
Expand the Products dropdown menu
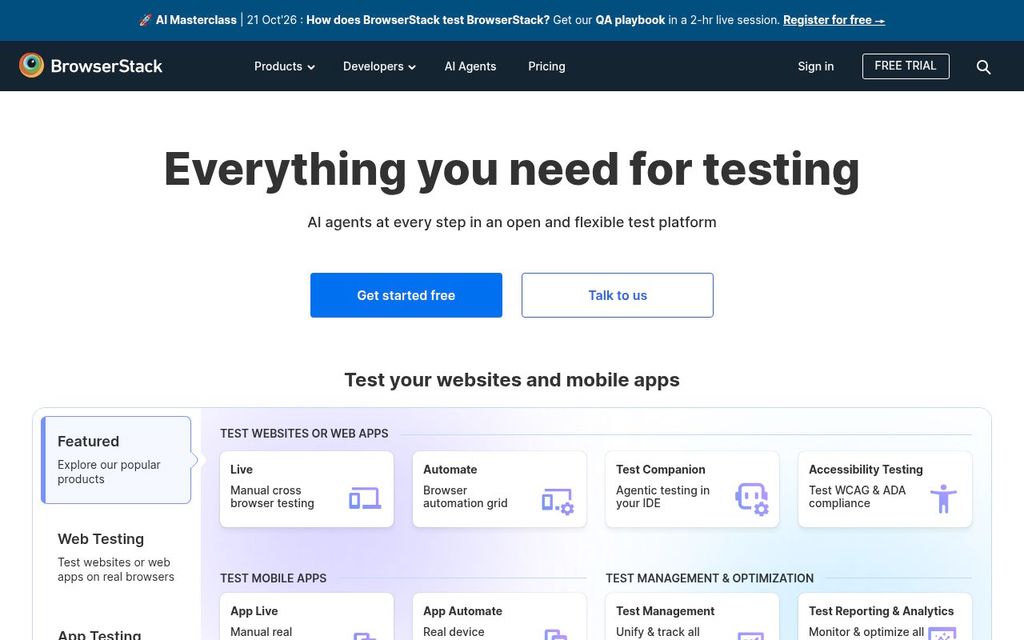coord(284,67)
